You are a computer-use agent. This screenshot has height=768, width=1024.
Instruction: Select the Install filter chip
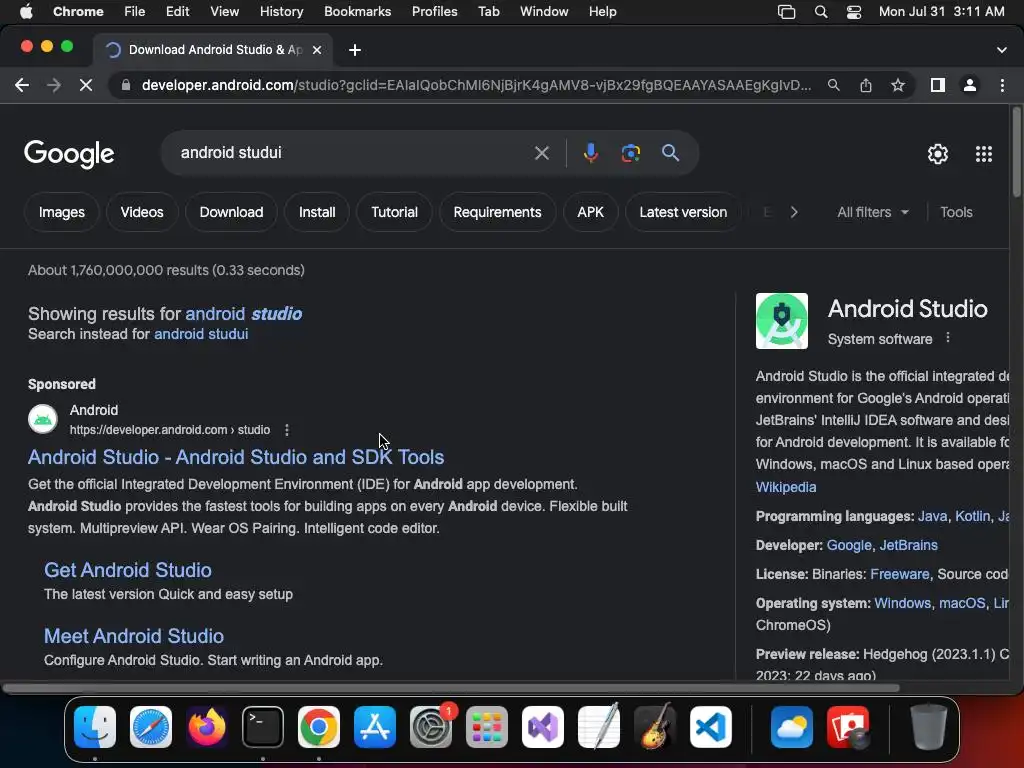[317, 212]
